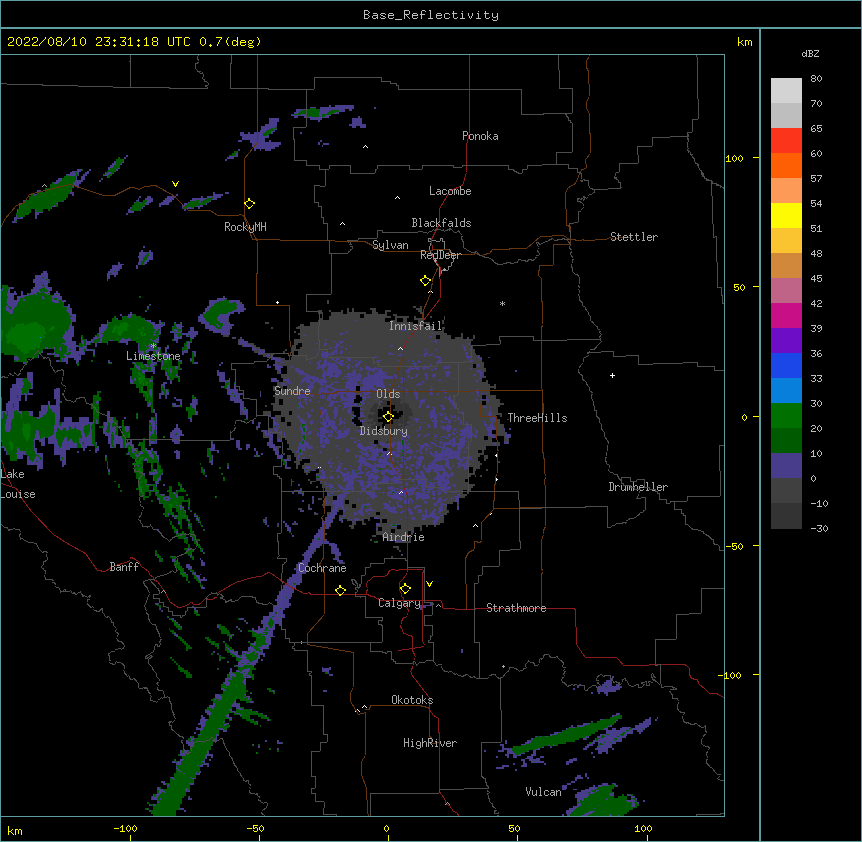Select the Blackfalds label

441,223
